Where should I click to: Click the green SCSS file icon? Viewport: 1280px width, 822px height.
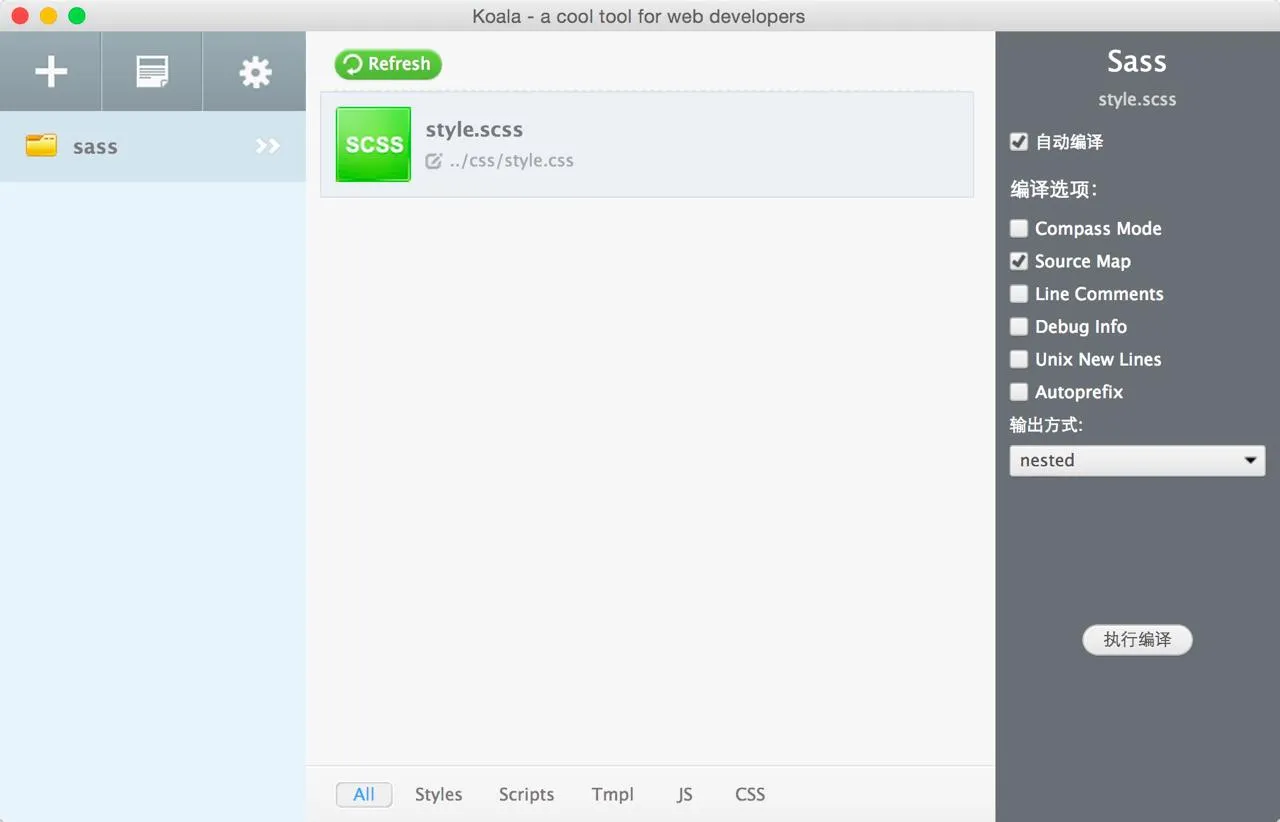373,144
